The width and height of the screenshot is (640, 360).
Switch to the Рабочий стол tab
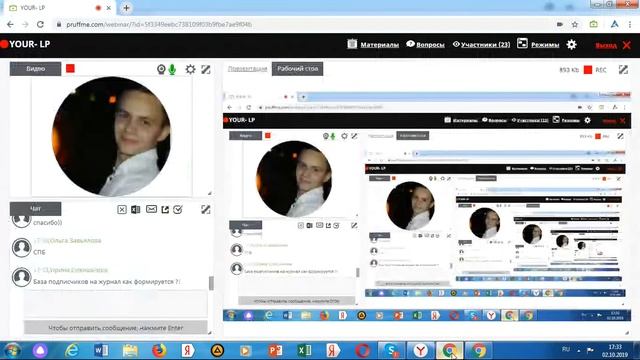(298, 69)
